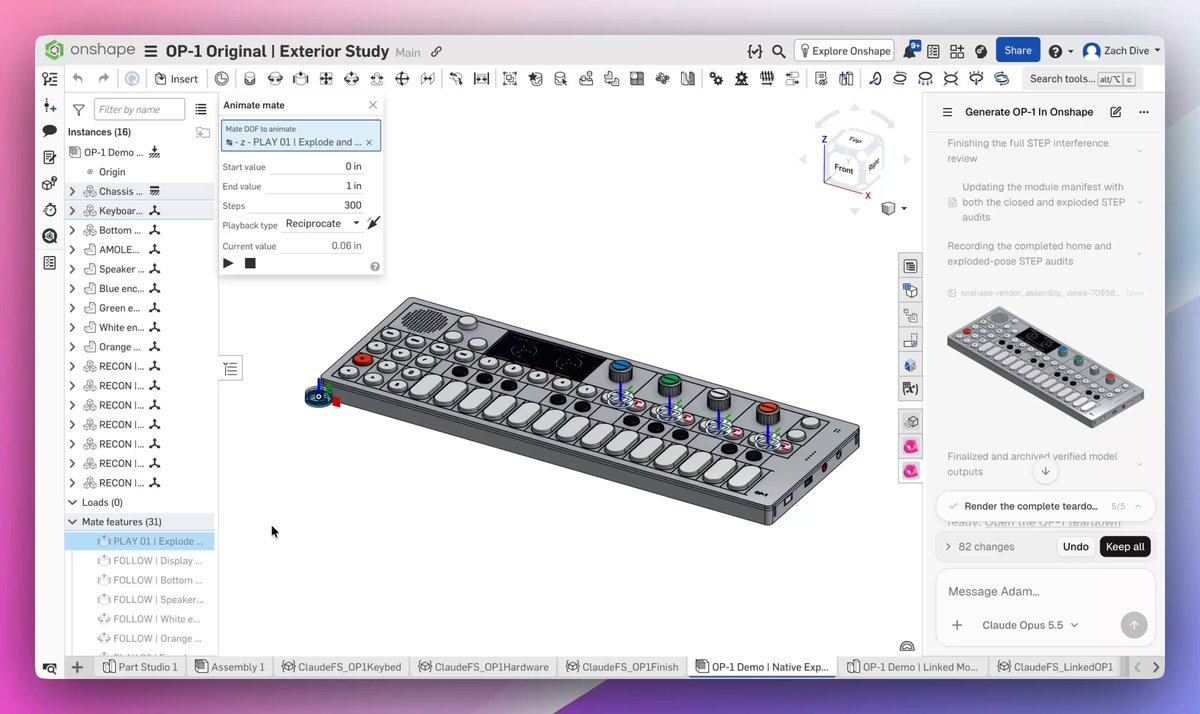Click the Share button
The height and width of the screenshot is (714, 1200).
click(x=1018, y=51)
